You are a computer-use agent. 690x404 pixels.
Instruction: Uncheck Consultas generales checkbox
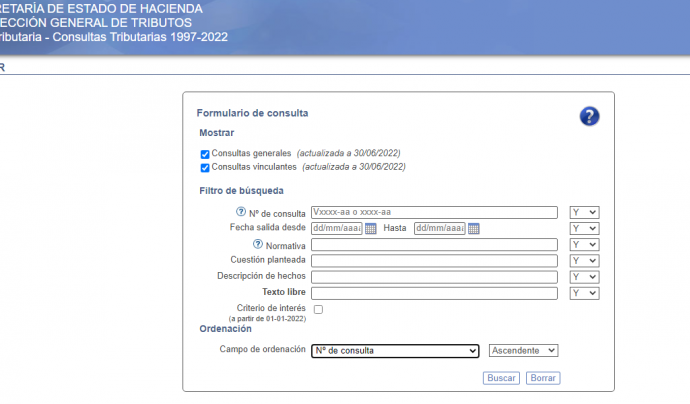pos(205,154)
